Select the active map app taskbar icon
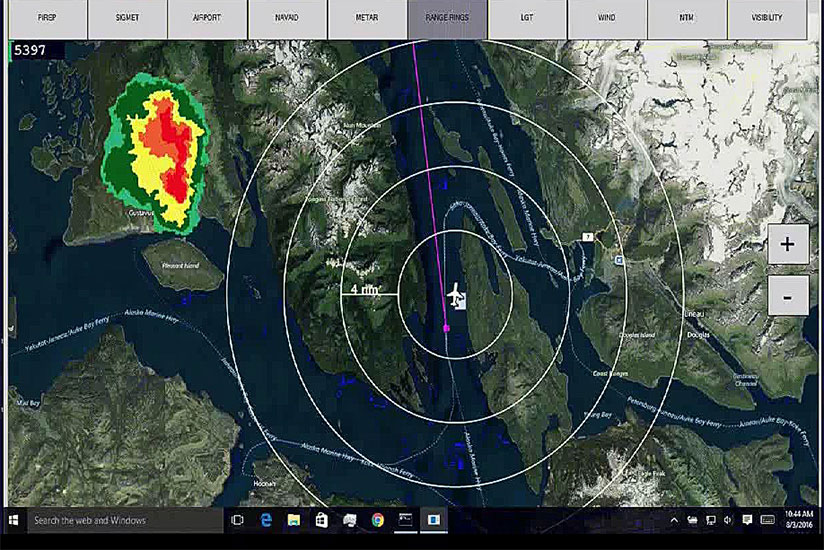Viewport: 824px width, 550px height. point(434,520)
